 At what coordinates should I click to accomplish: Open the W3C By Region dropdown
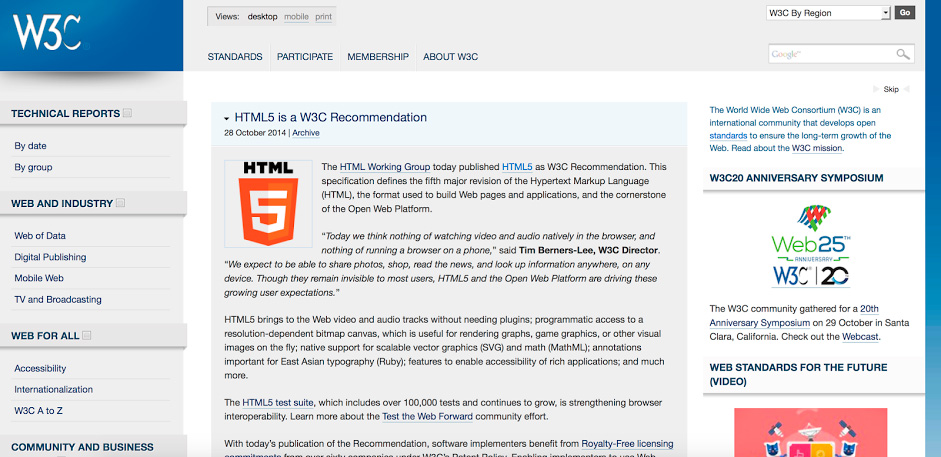(828, 13)
